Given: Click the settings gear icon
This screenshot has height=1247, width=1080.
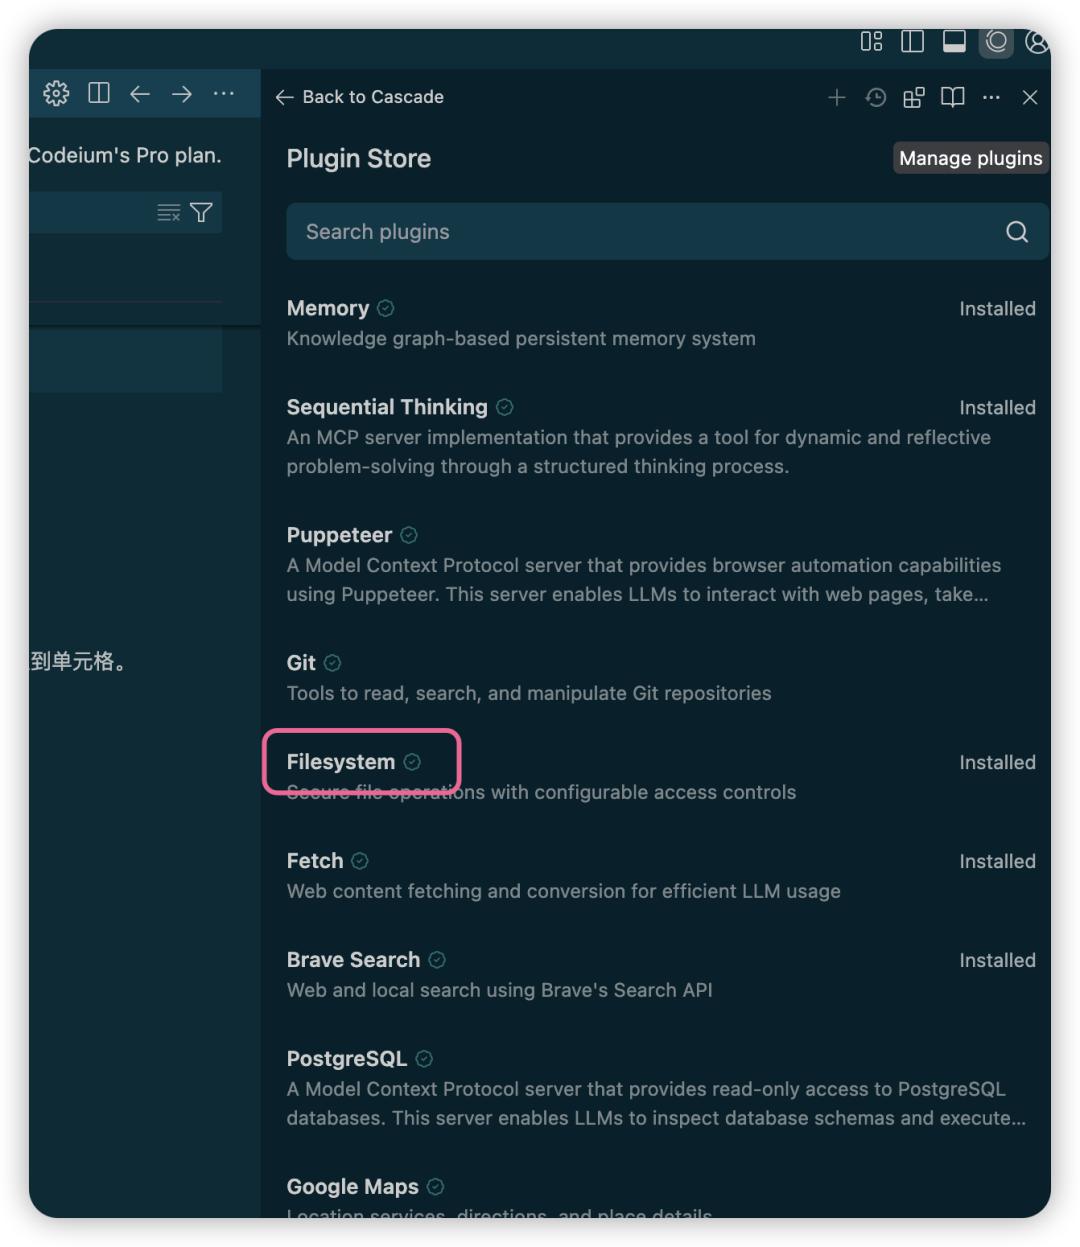Looking at the screenshot, I should [56, 94].
